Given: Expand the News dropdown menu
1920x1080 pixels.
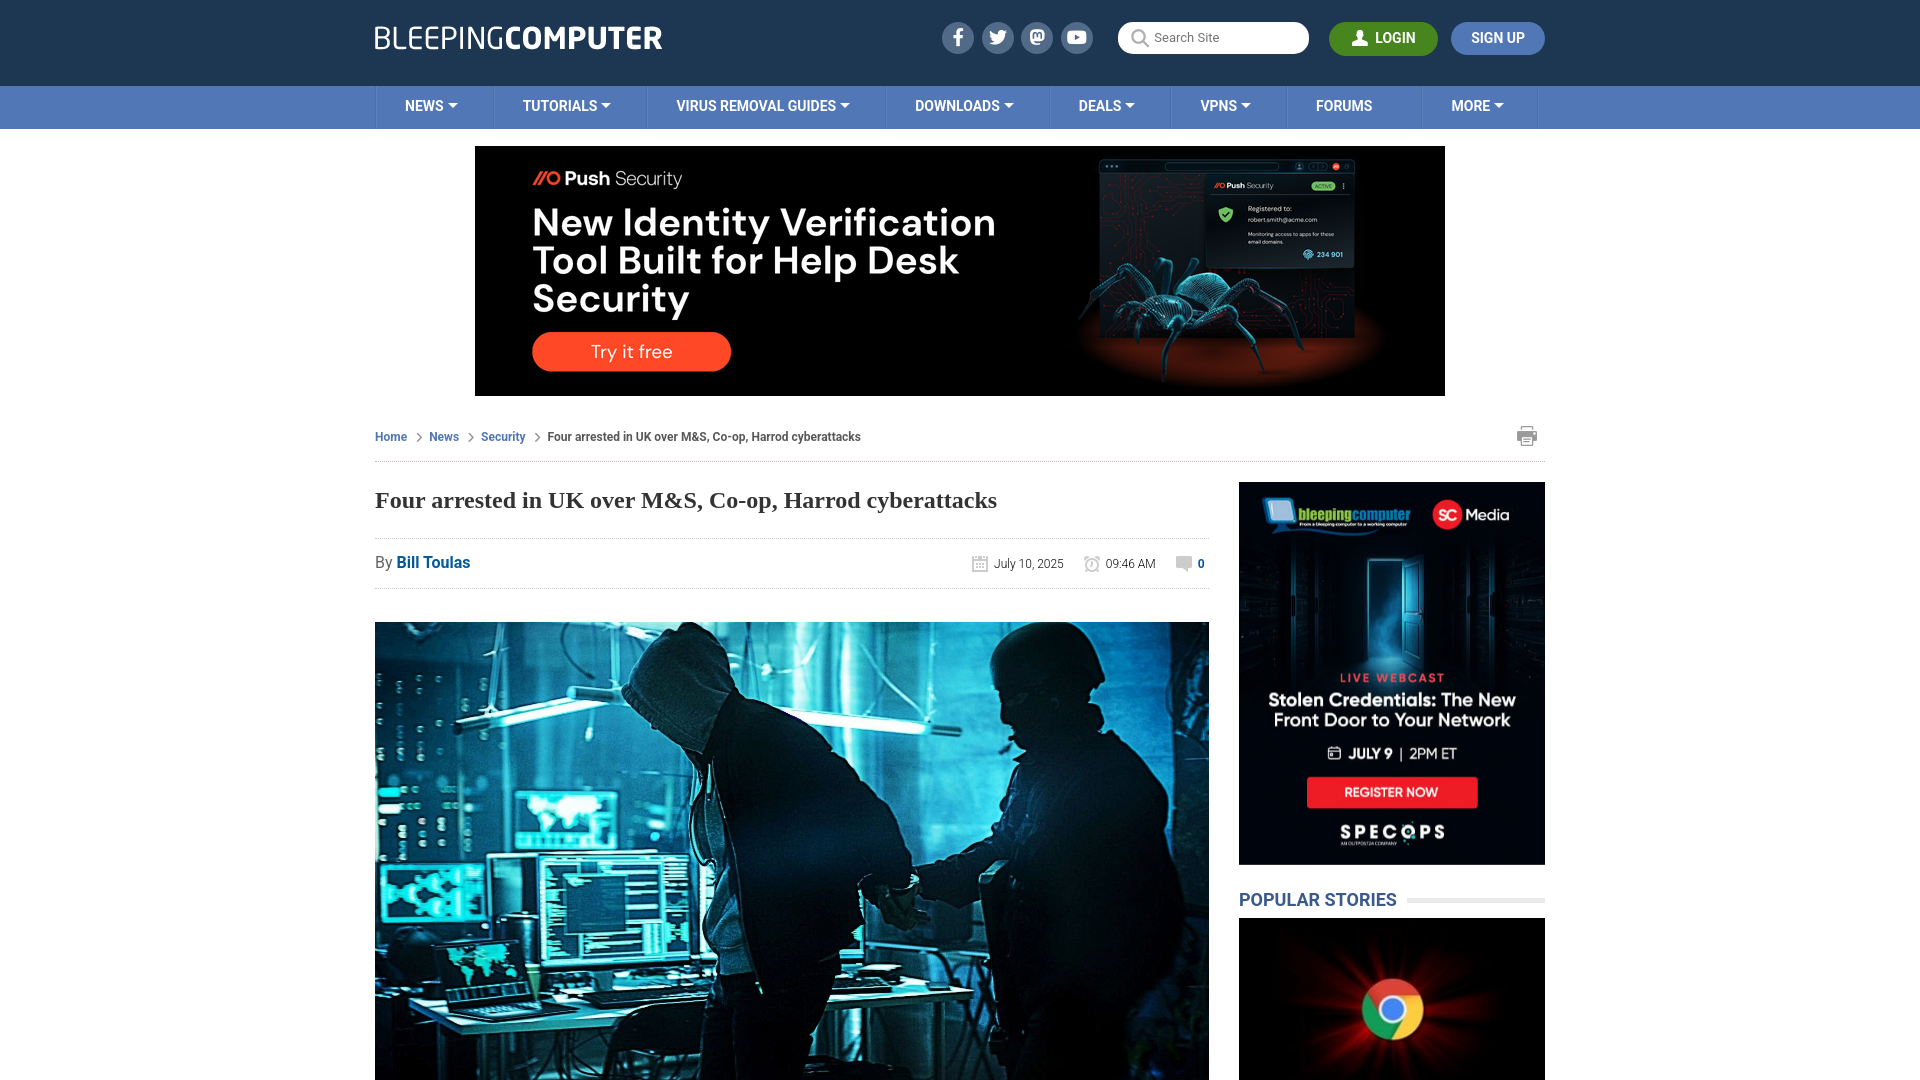Looking at the screenshot, I should coord(431,106).
